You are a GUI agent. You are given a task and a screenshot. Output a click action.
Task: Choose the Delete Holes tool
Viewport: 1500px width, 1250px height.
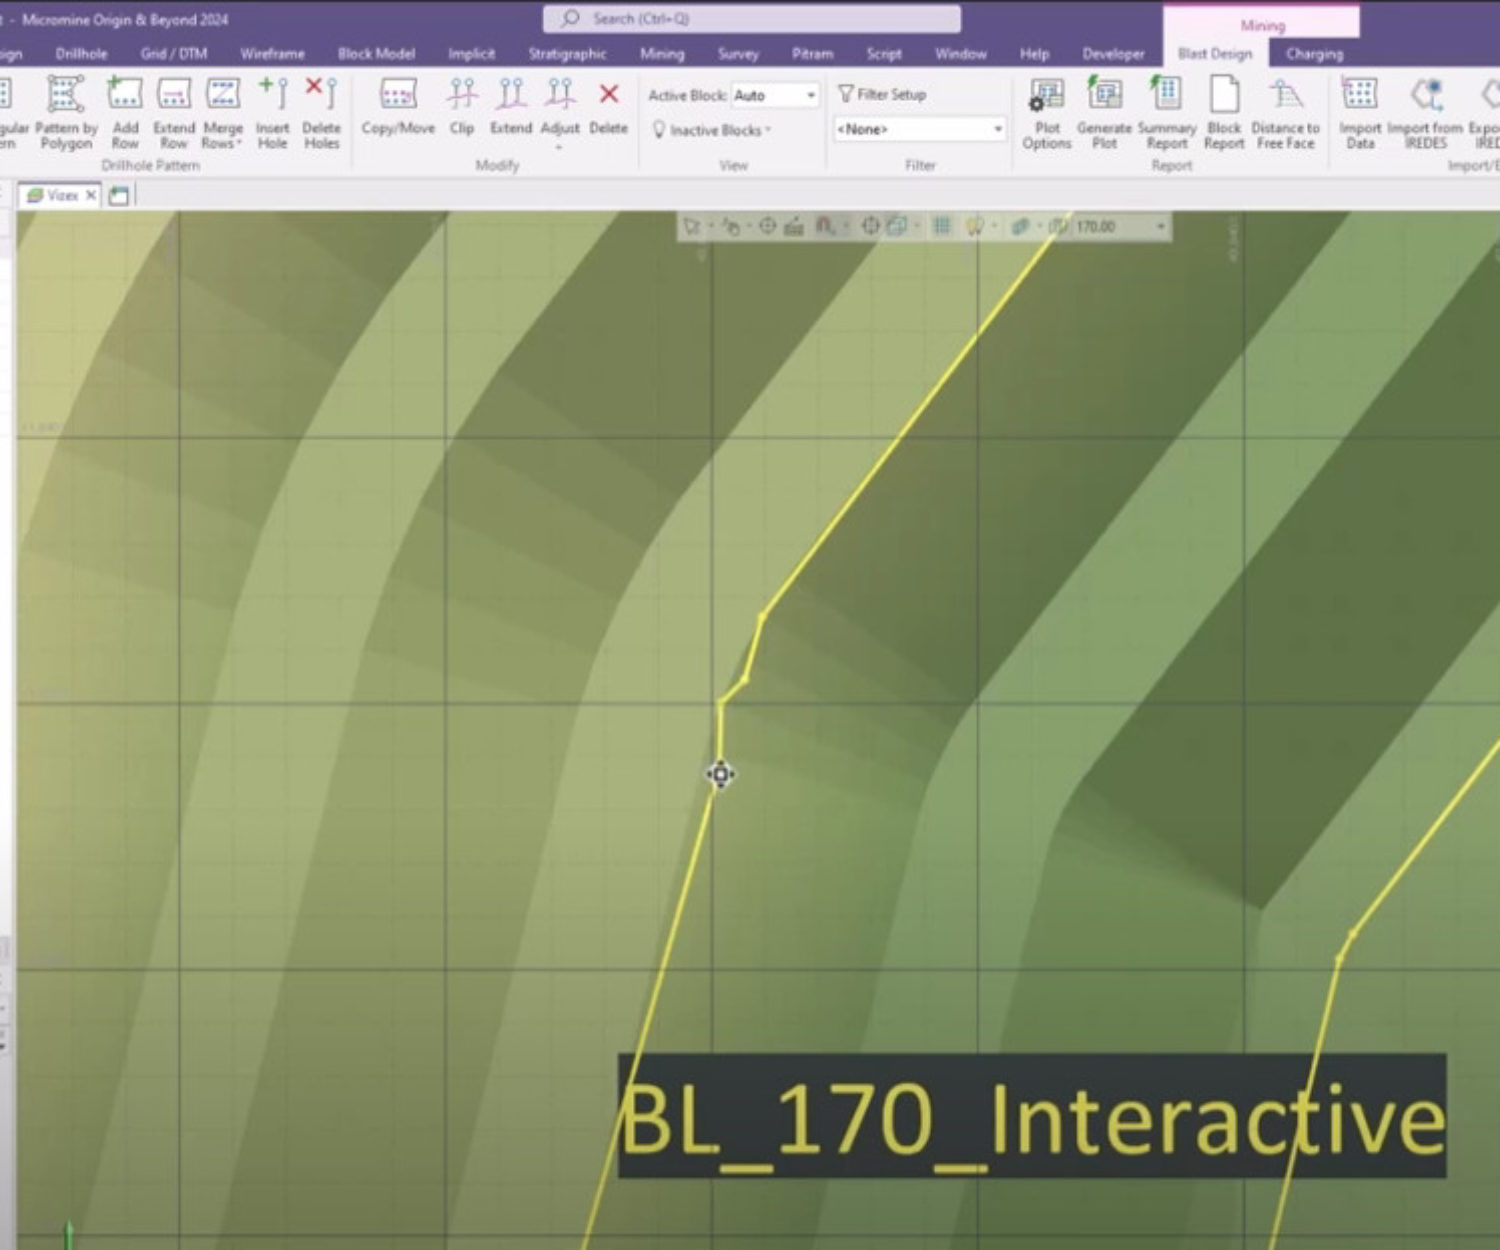pos(321,112)
